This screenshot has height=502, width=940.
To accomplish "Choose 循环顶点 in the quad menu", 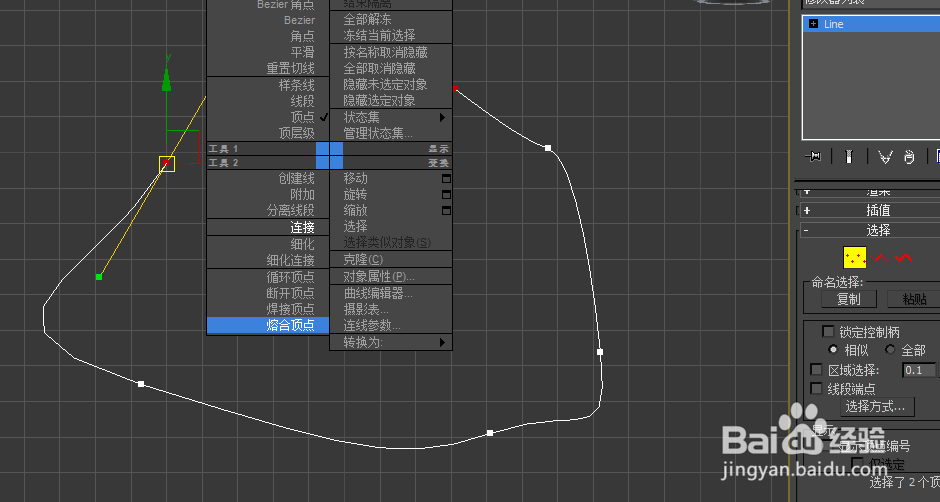I will [x=268, y=276].
